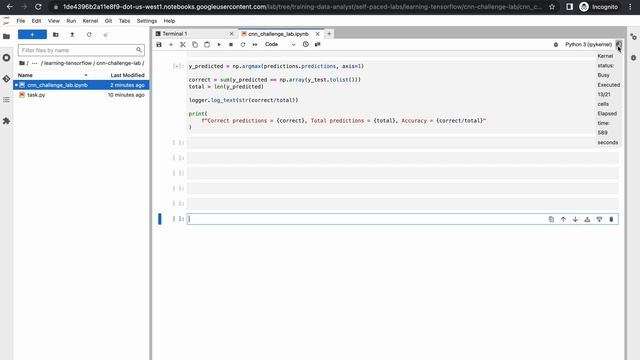
Task: Restart kernel and run all cells
Action: click(255, 44)
